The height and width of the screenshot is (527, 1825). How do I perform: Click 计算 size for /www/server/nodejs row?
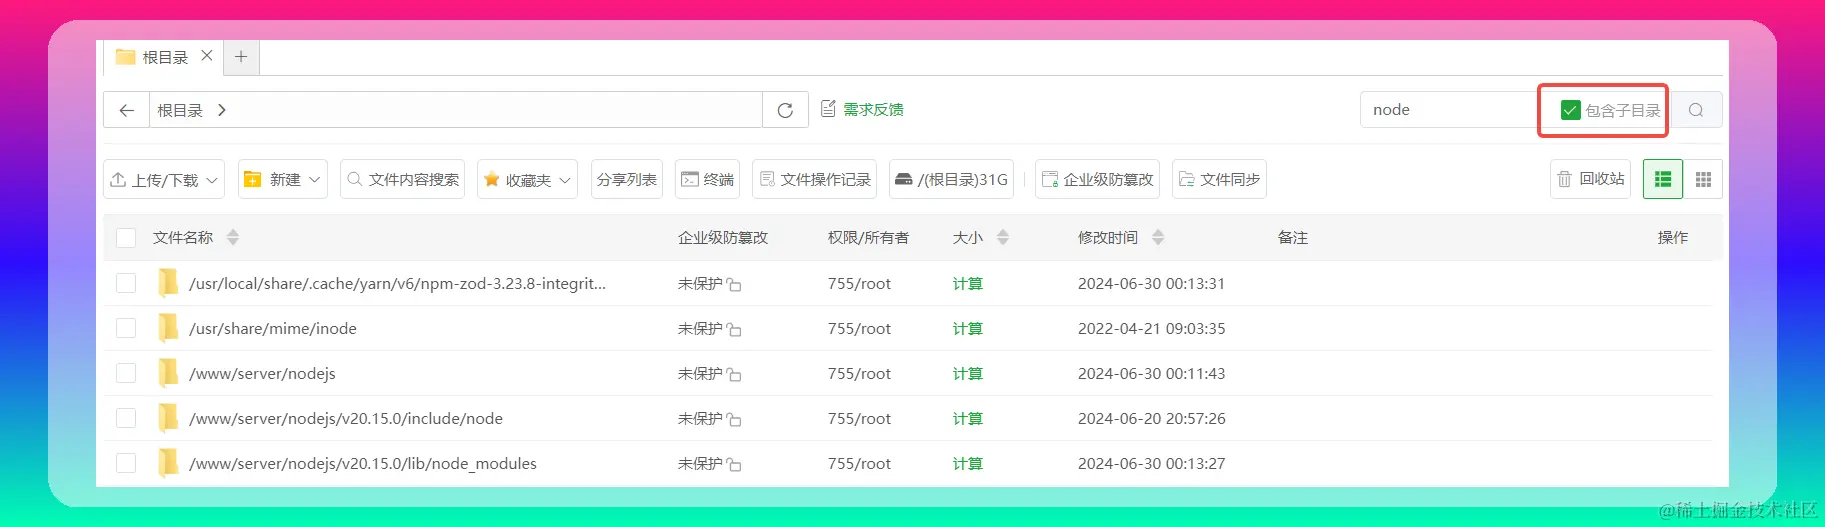(x=967, y=374)
